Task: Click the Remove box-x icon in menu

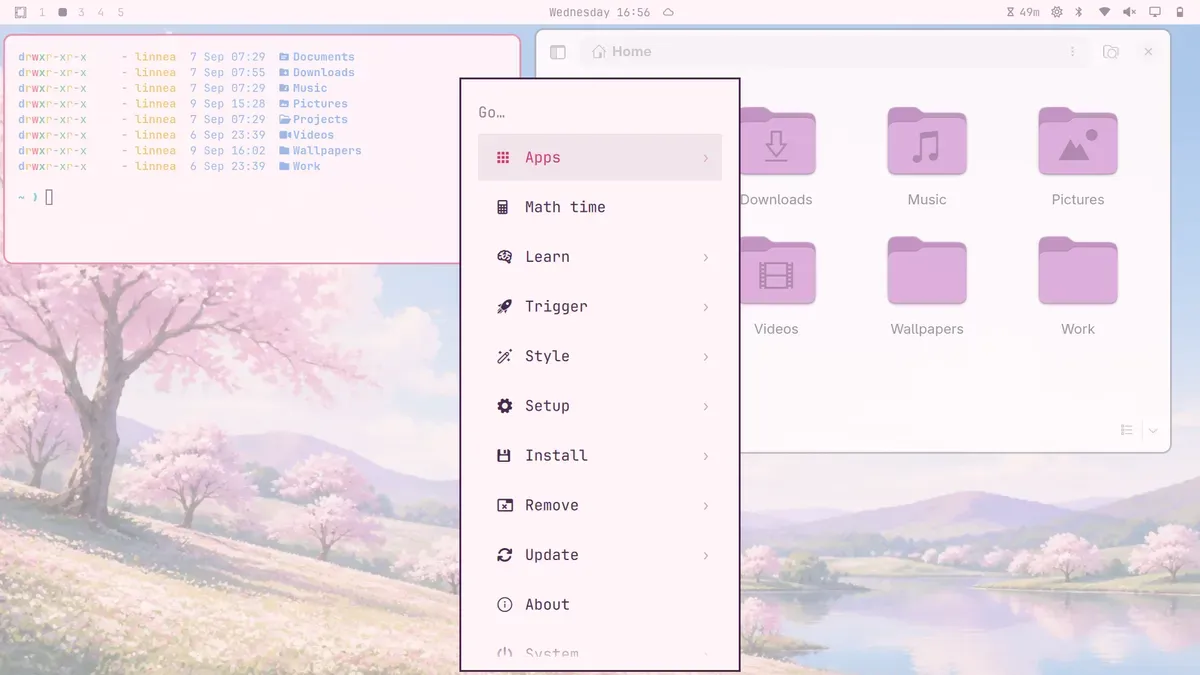Action: [x=505, y=505]
